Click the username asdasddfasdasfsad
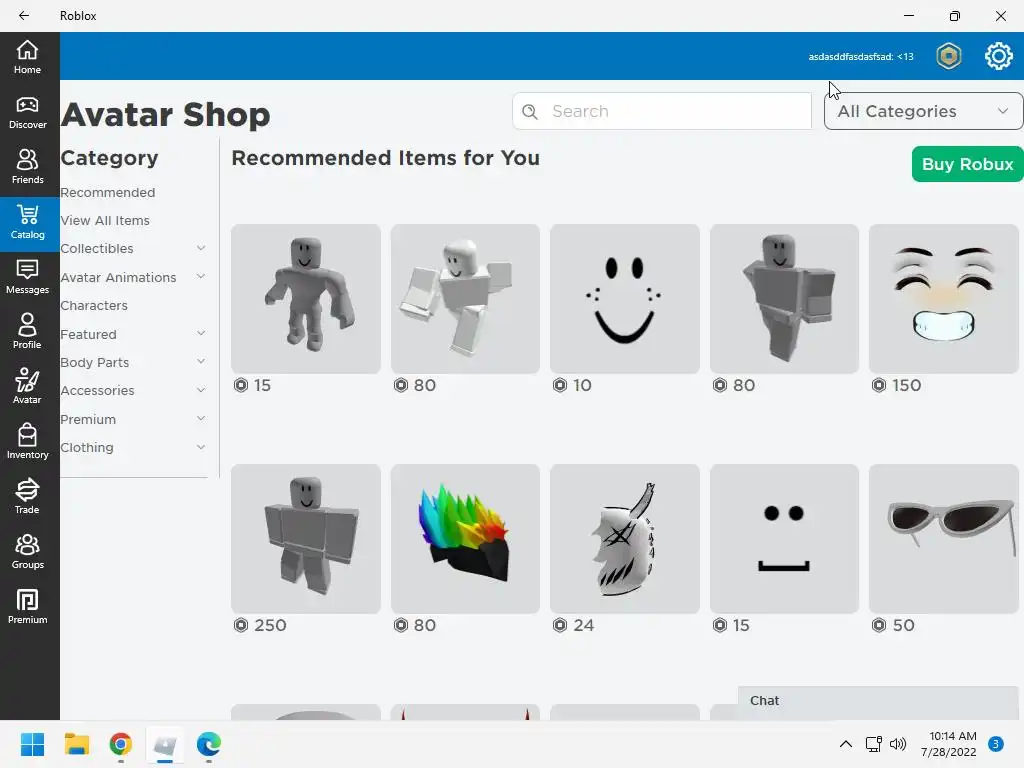Viewport: 1024px width, 768px height. (x=850, y=57)
